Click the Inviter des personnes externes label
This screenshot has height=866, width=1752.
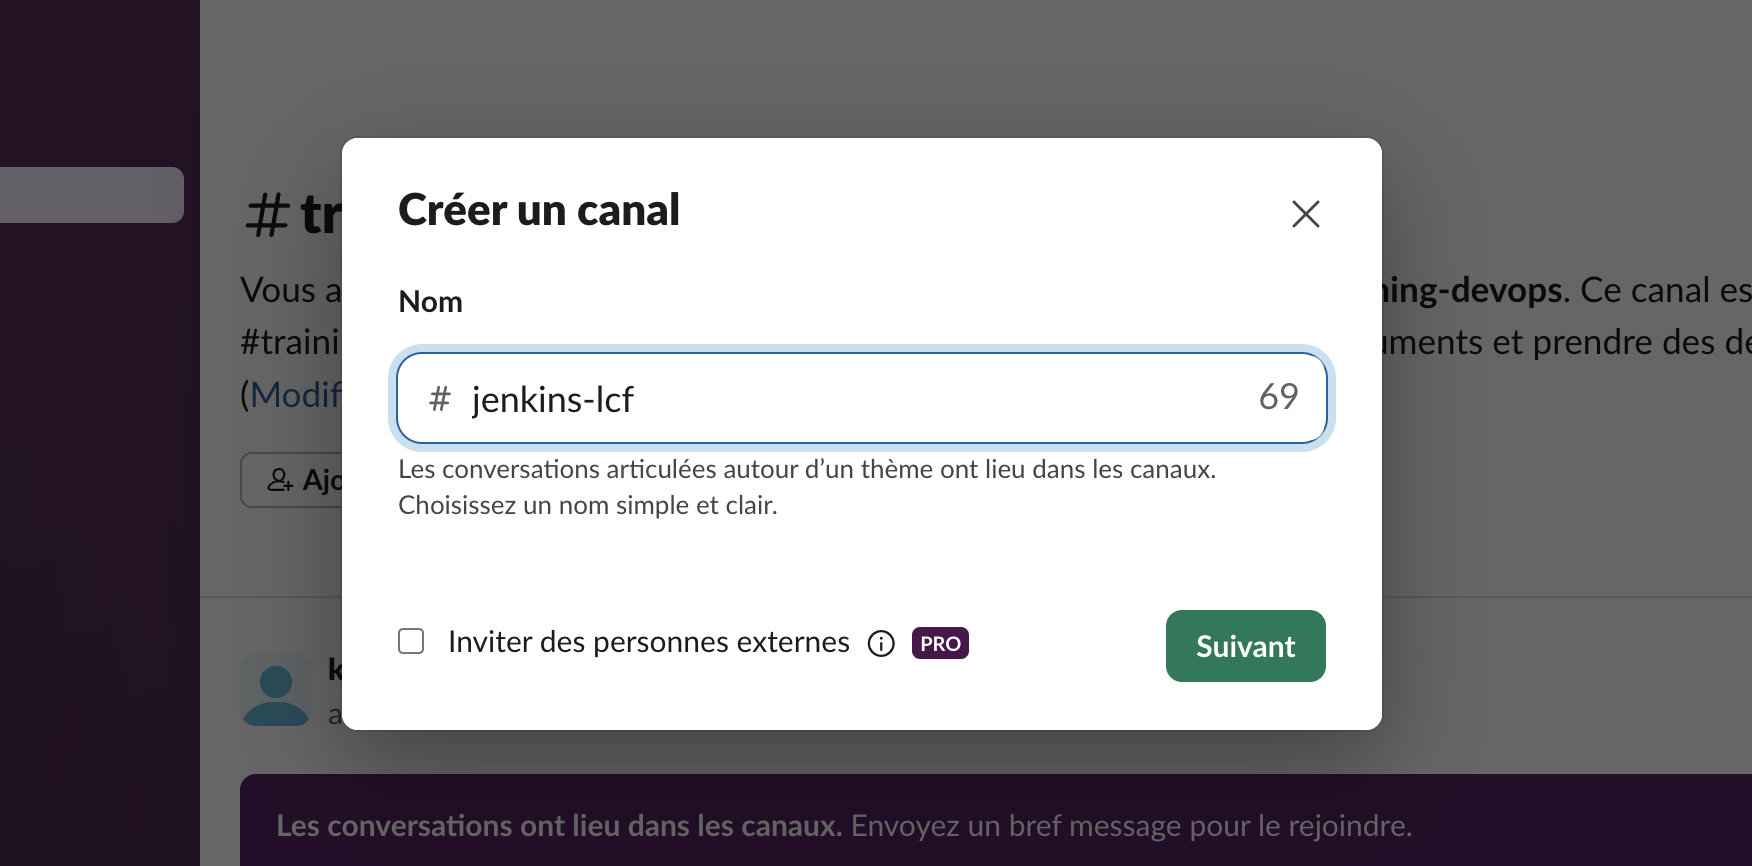(x=648, y=642)
